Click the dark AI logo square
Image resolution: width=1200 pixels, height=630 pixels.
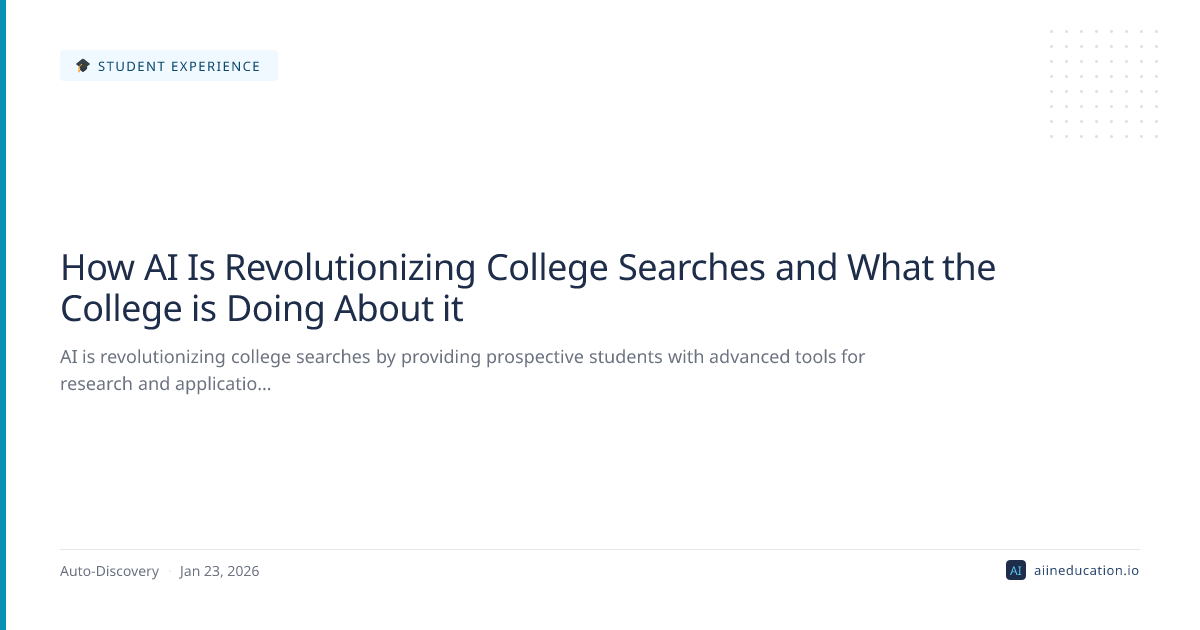click(1015, 571)
